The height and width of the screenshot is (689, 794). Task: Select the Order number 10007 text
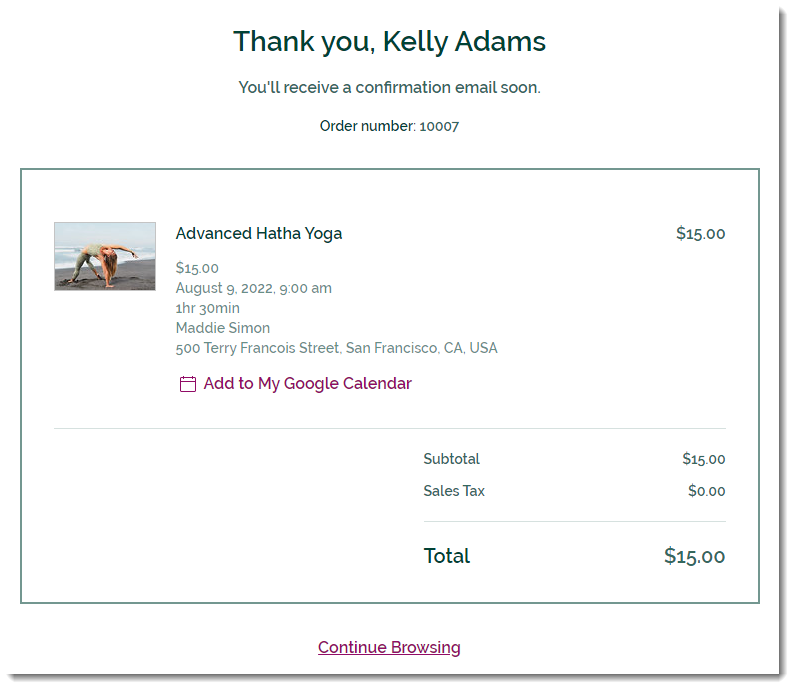click(389, 126)
